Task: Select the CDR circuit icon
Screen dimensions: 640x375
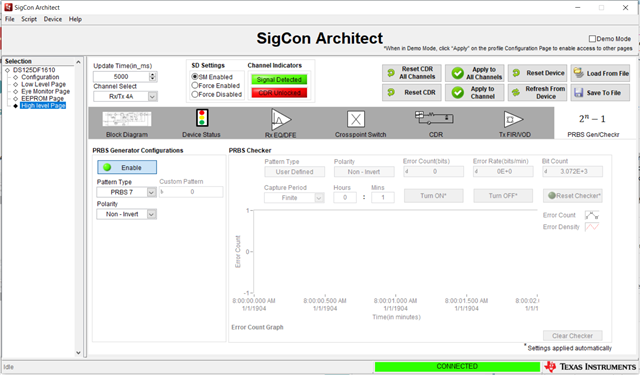Action: pos(434,118)
